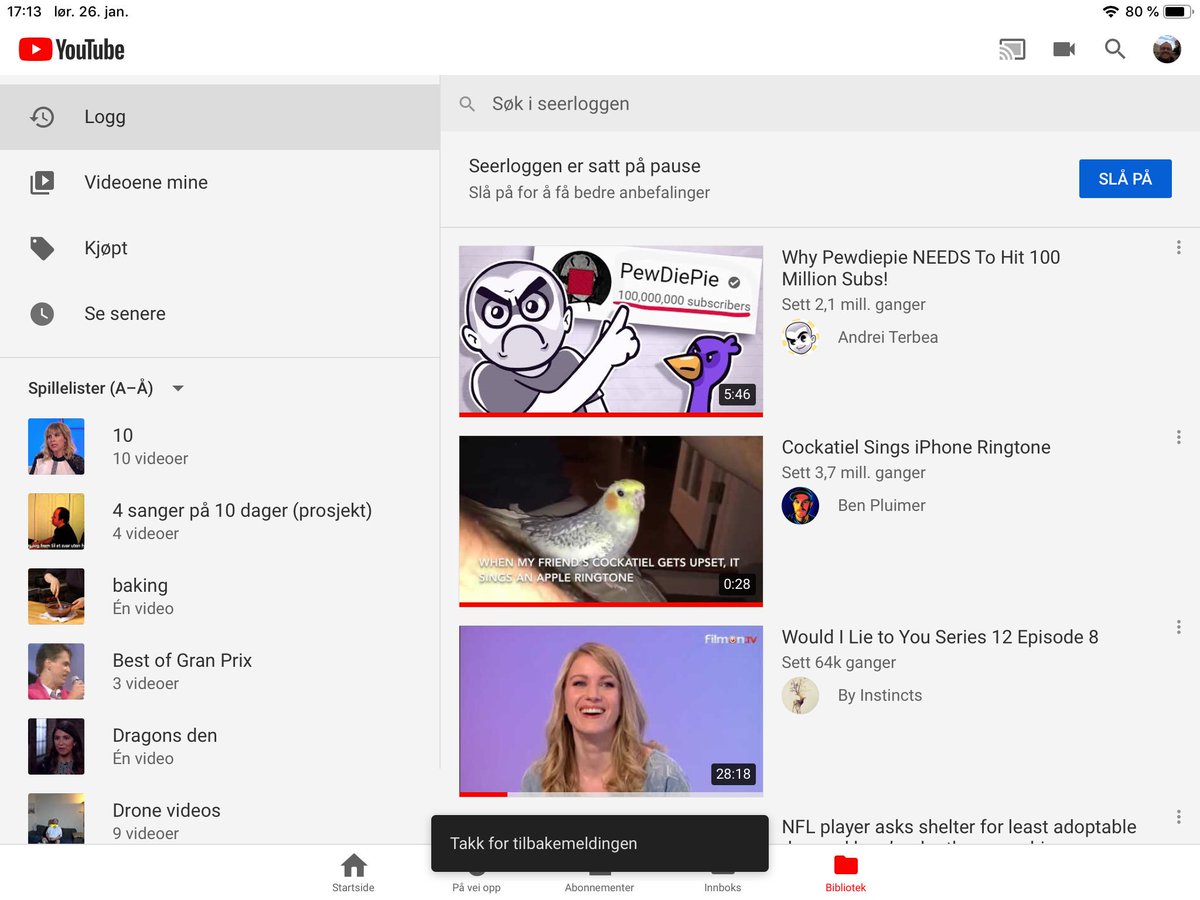Tap the 17:13 clock in status bar
The height and width of the screenshot is (900, 1200).
(24, 12)
